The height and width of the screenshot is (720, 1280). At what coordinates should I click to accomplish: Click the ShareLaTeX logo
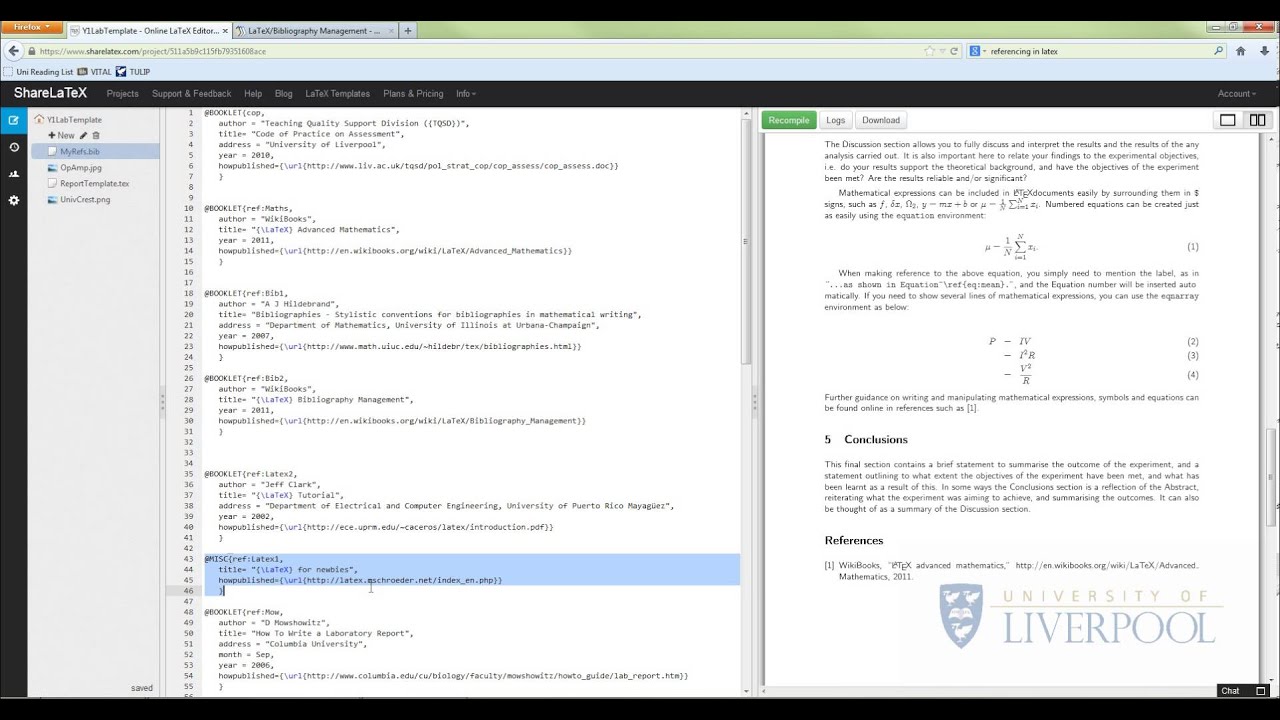(50, 93)
